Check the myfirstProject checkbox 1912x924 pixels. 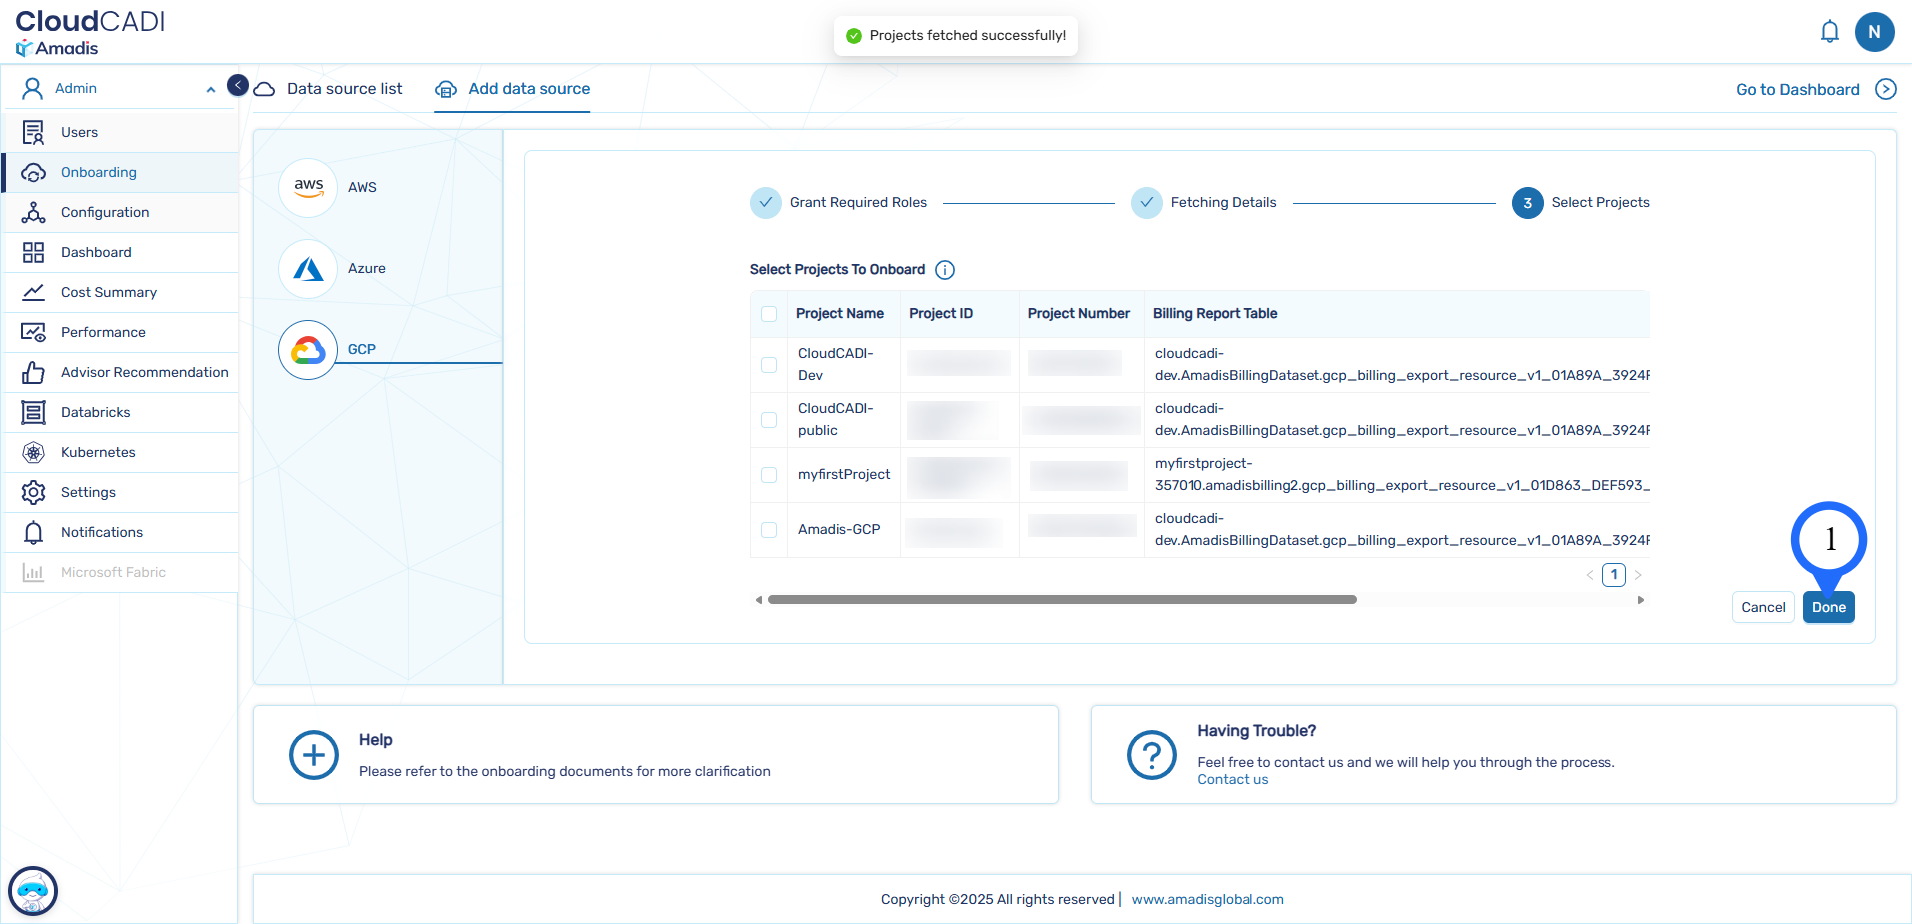click(769, 475)
